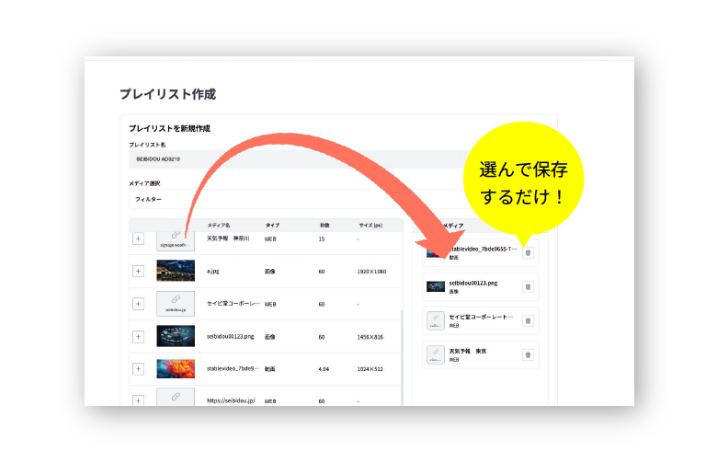Select the seibidou00123.png name in the media table
Image resolution: width=708 pixels, height=475 pixels.
230,336
